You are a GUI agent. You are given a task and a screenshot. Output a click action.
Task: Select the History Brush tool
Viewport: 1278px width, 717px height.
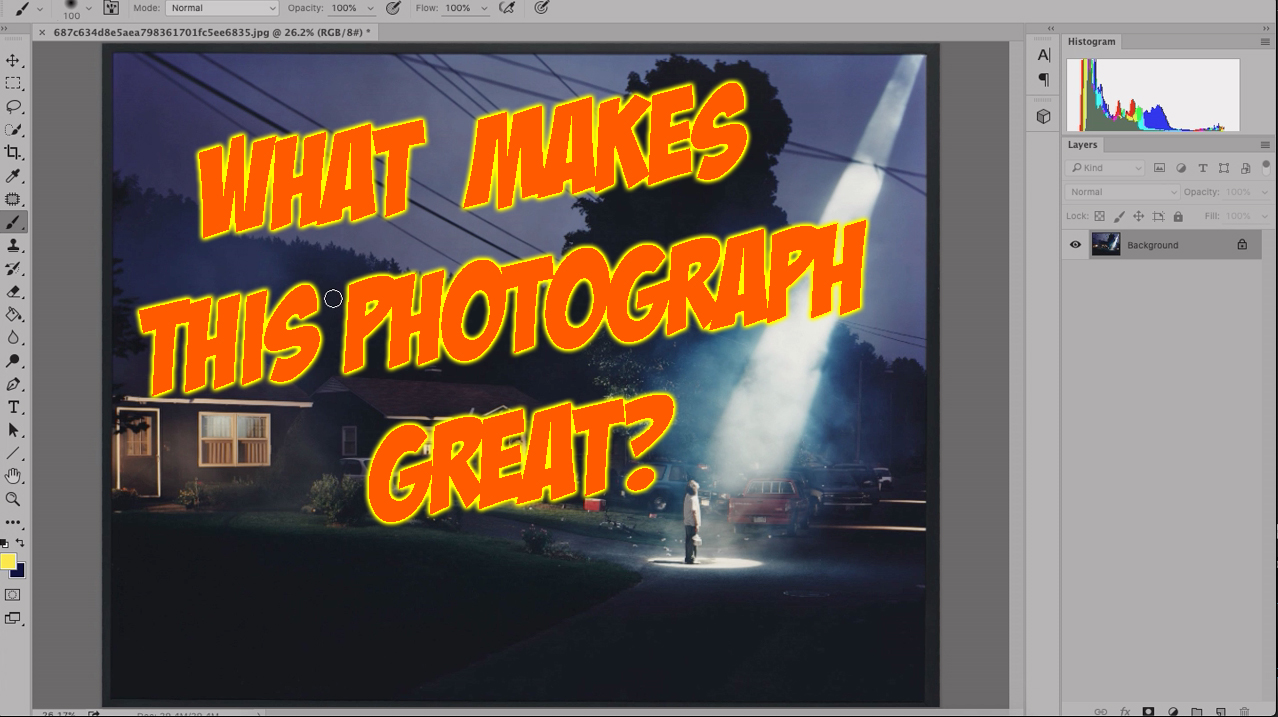pos(13,268)
